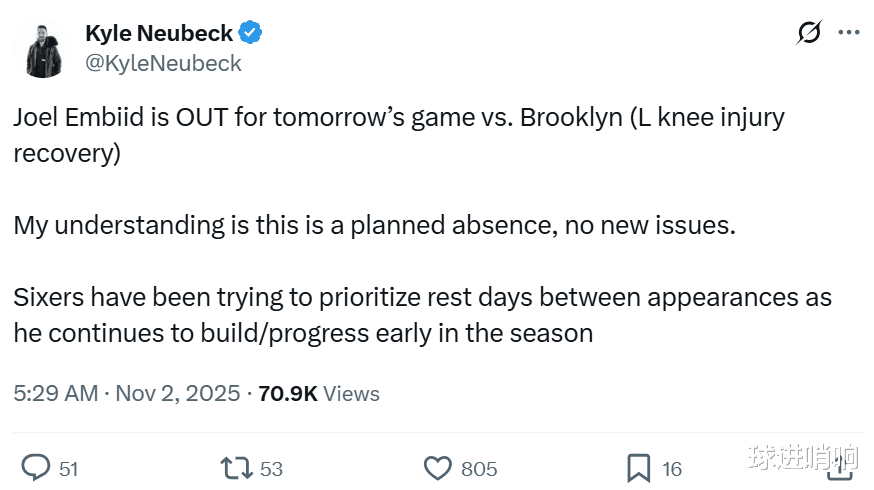Click the blue verified badge
Screen dimensions: 874x490
[251, 33]
